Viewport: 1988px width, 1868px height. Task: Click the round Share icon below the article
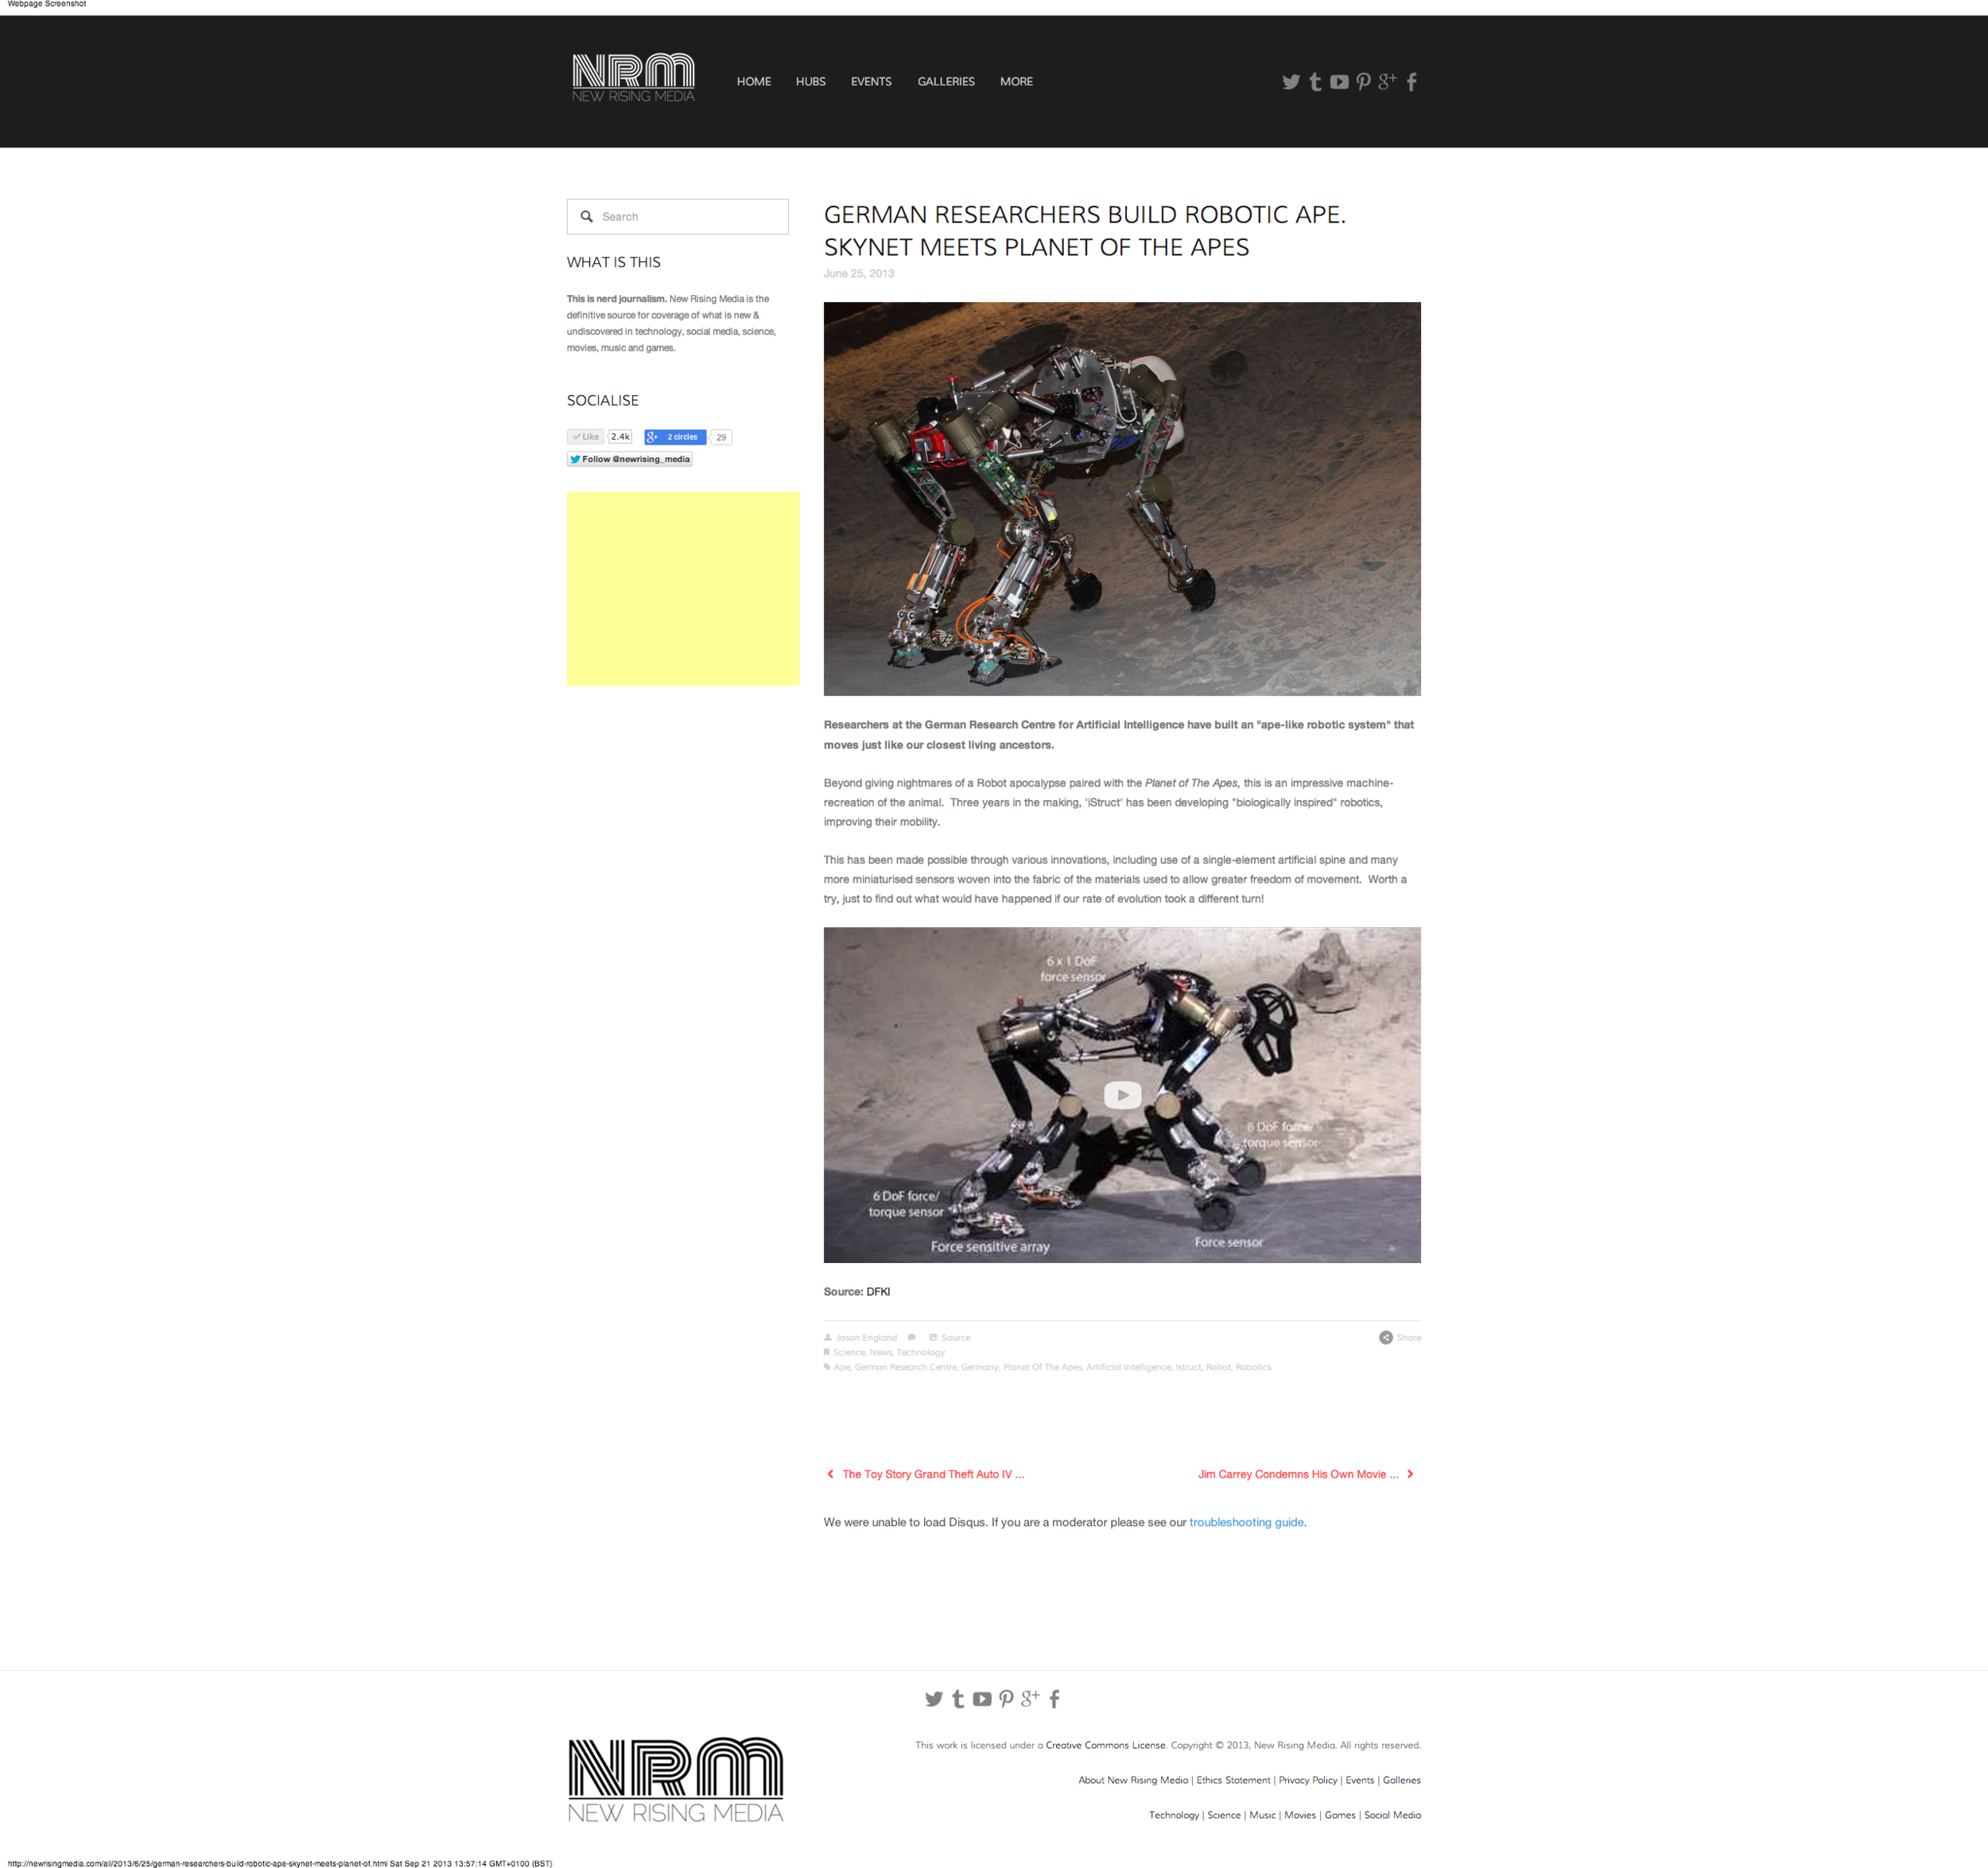point(1386,1337)
